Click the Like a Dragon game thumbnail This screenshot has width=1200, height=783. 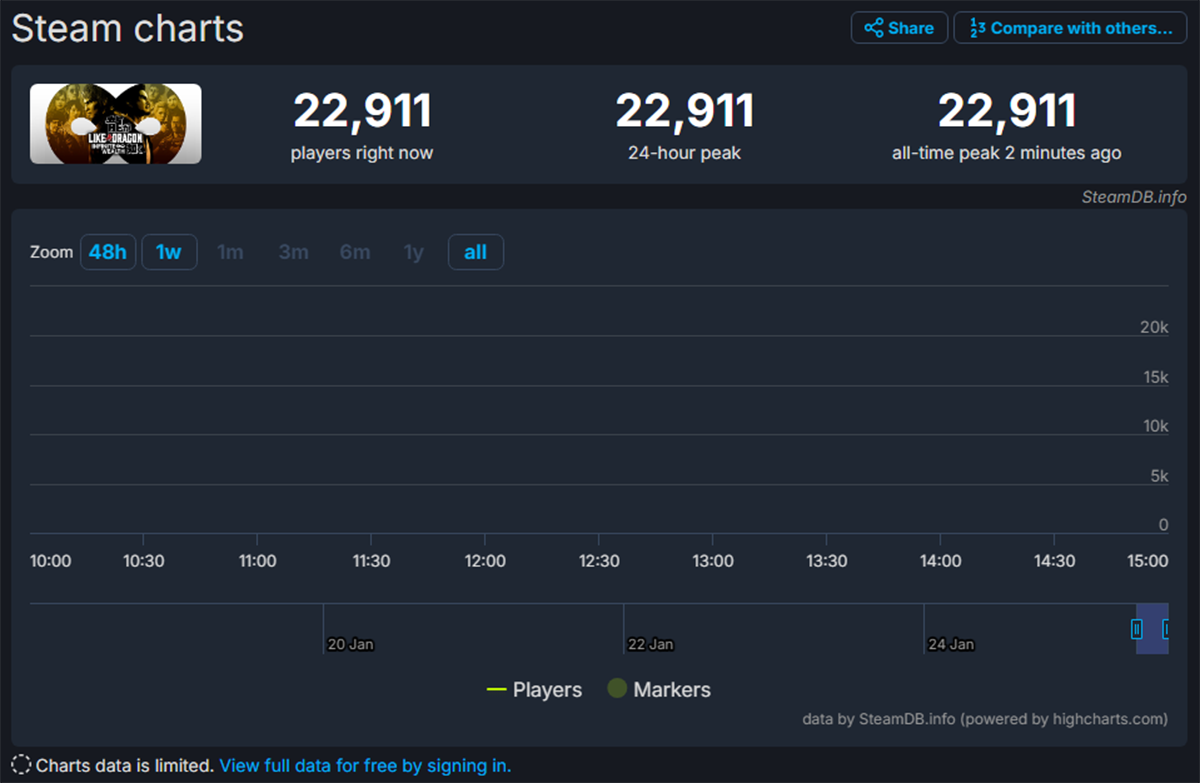coord(116,124)
